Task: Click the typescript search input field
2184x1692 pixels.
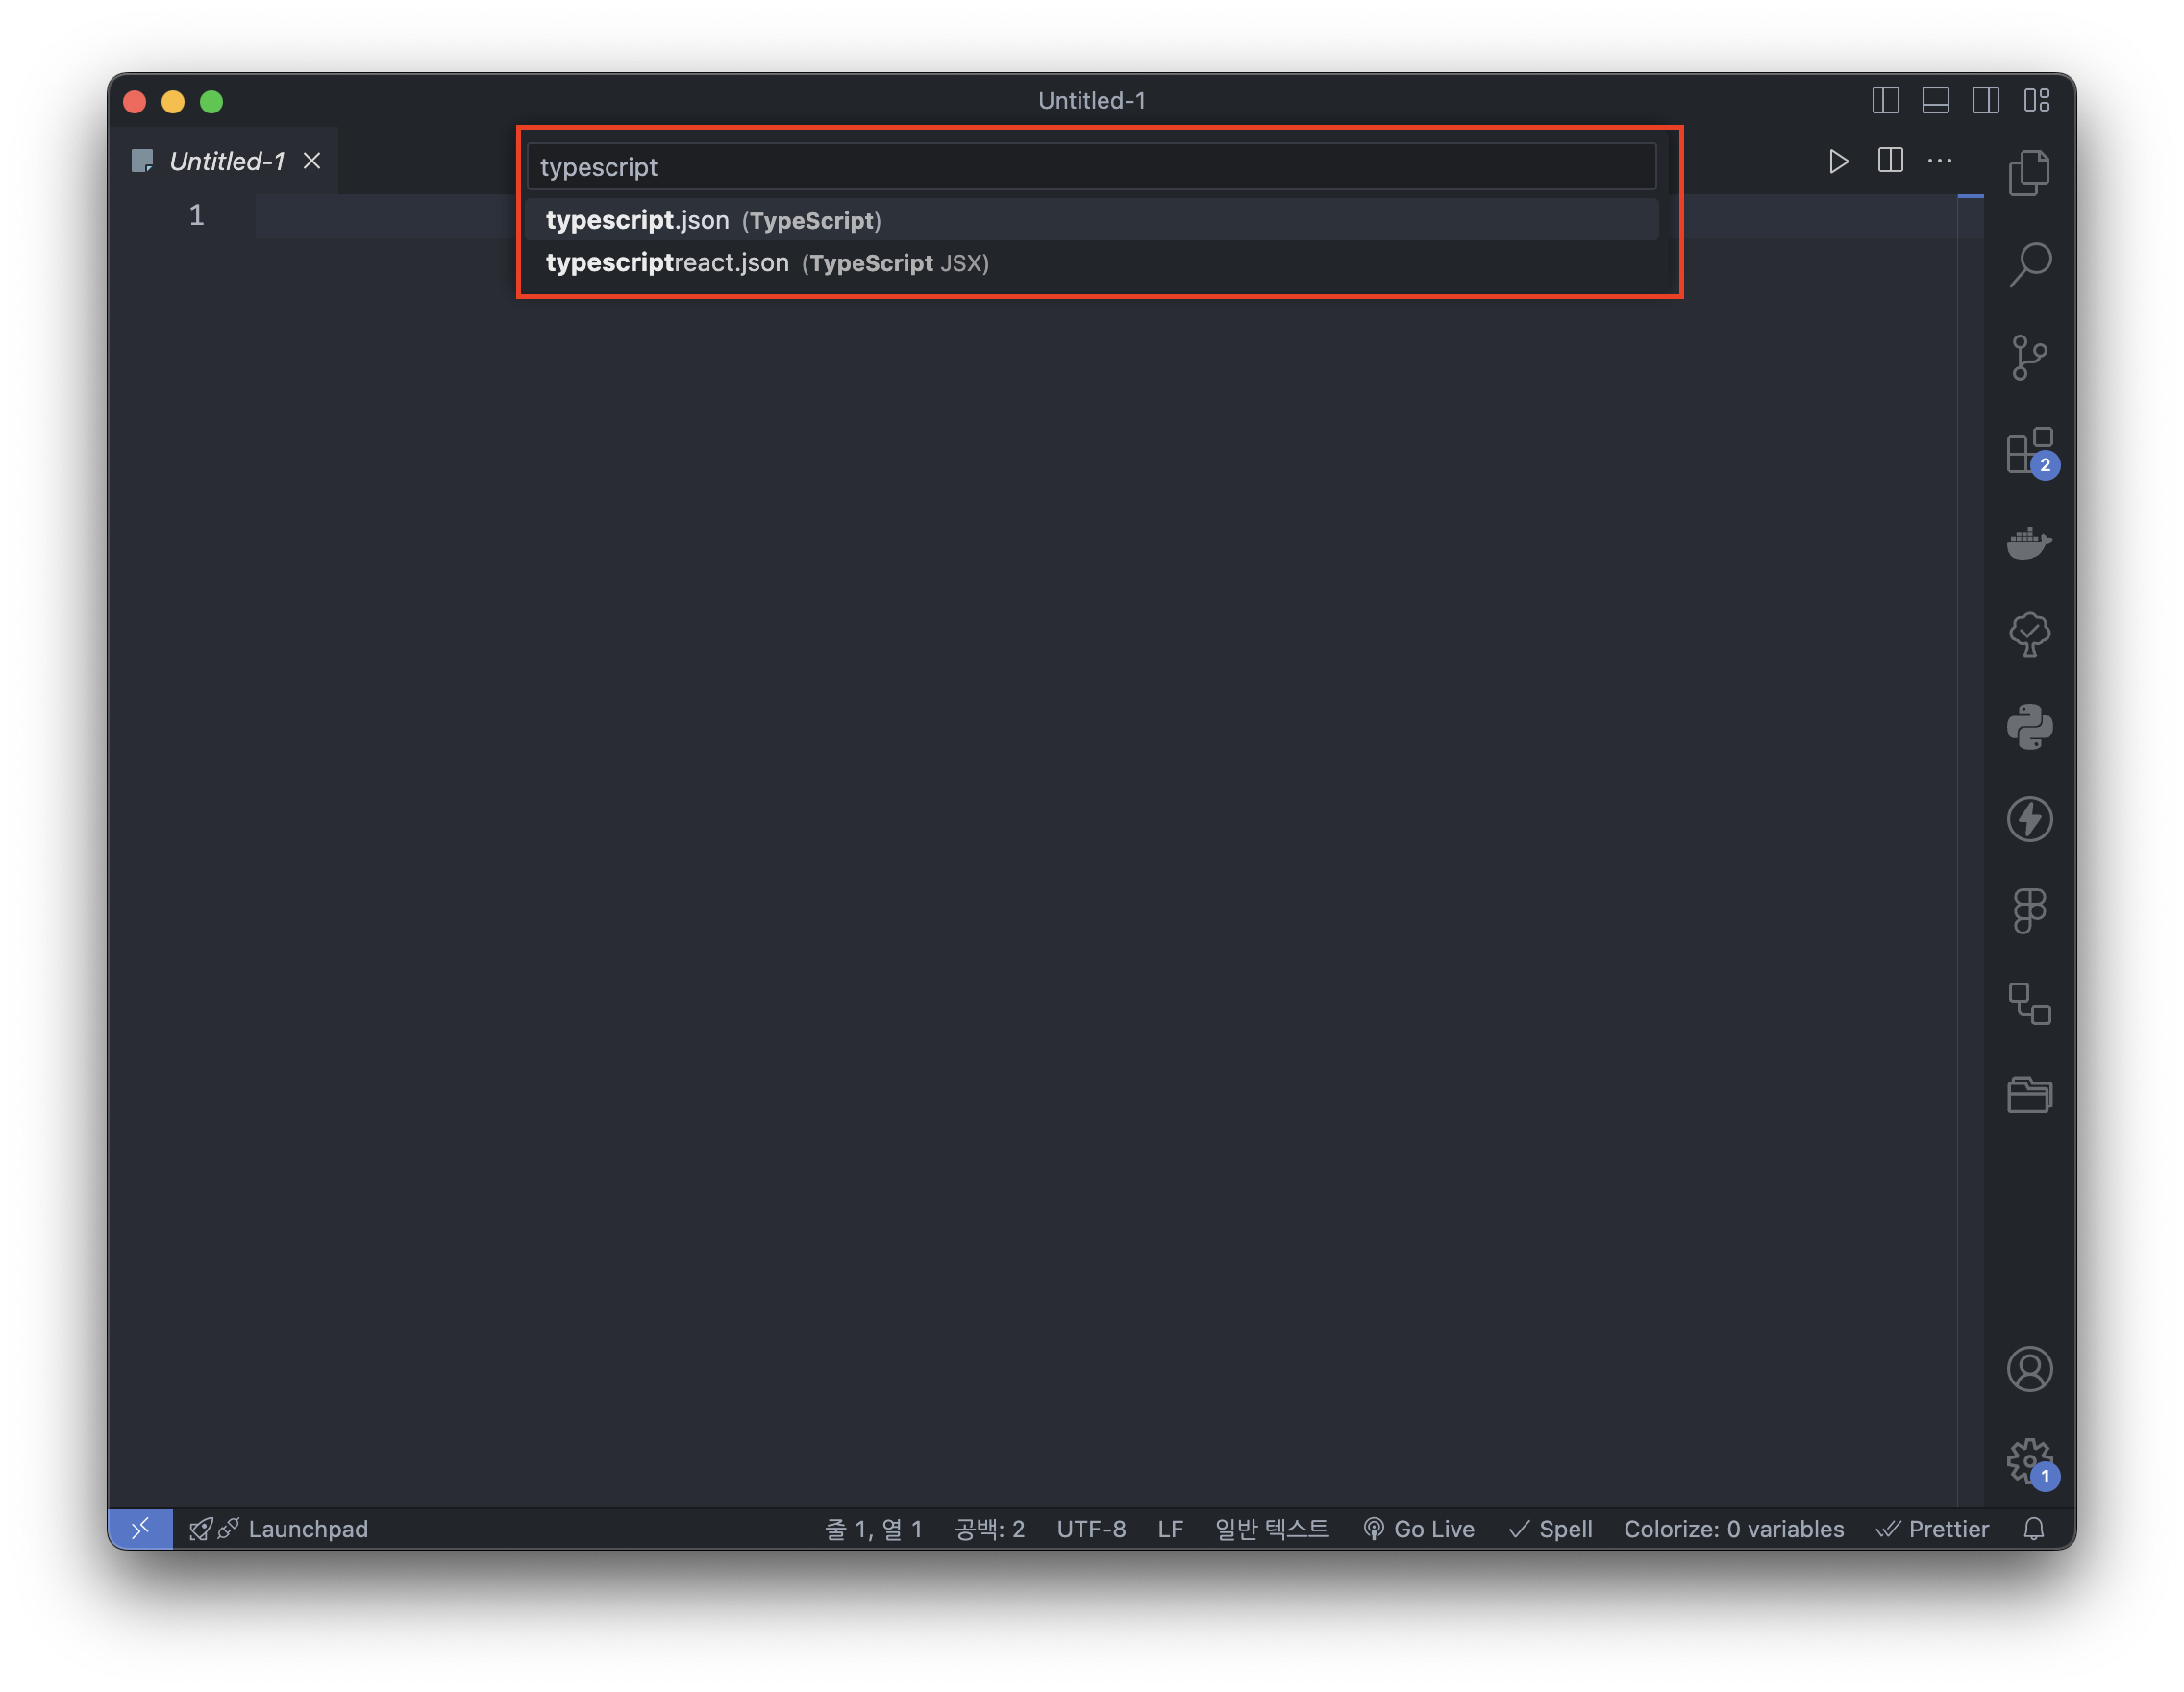Action: (x=1090, y=167)
